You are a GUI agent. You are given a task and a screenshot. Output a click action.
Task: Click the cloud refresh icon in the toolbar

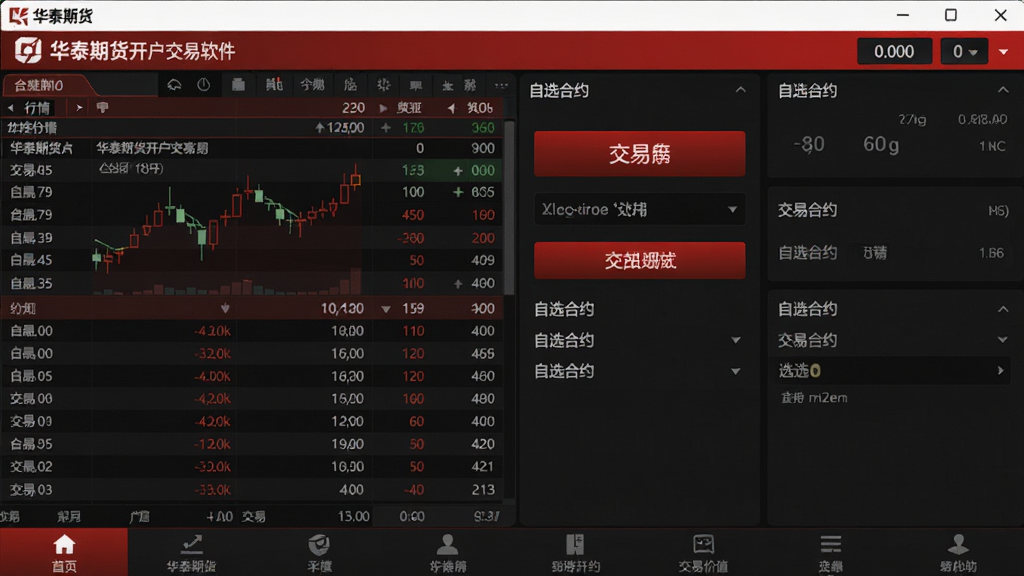174,85
